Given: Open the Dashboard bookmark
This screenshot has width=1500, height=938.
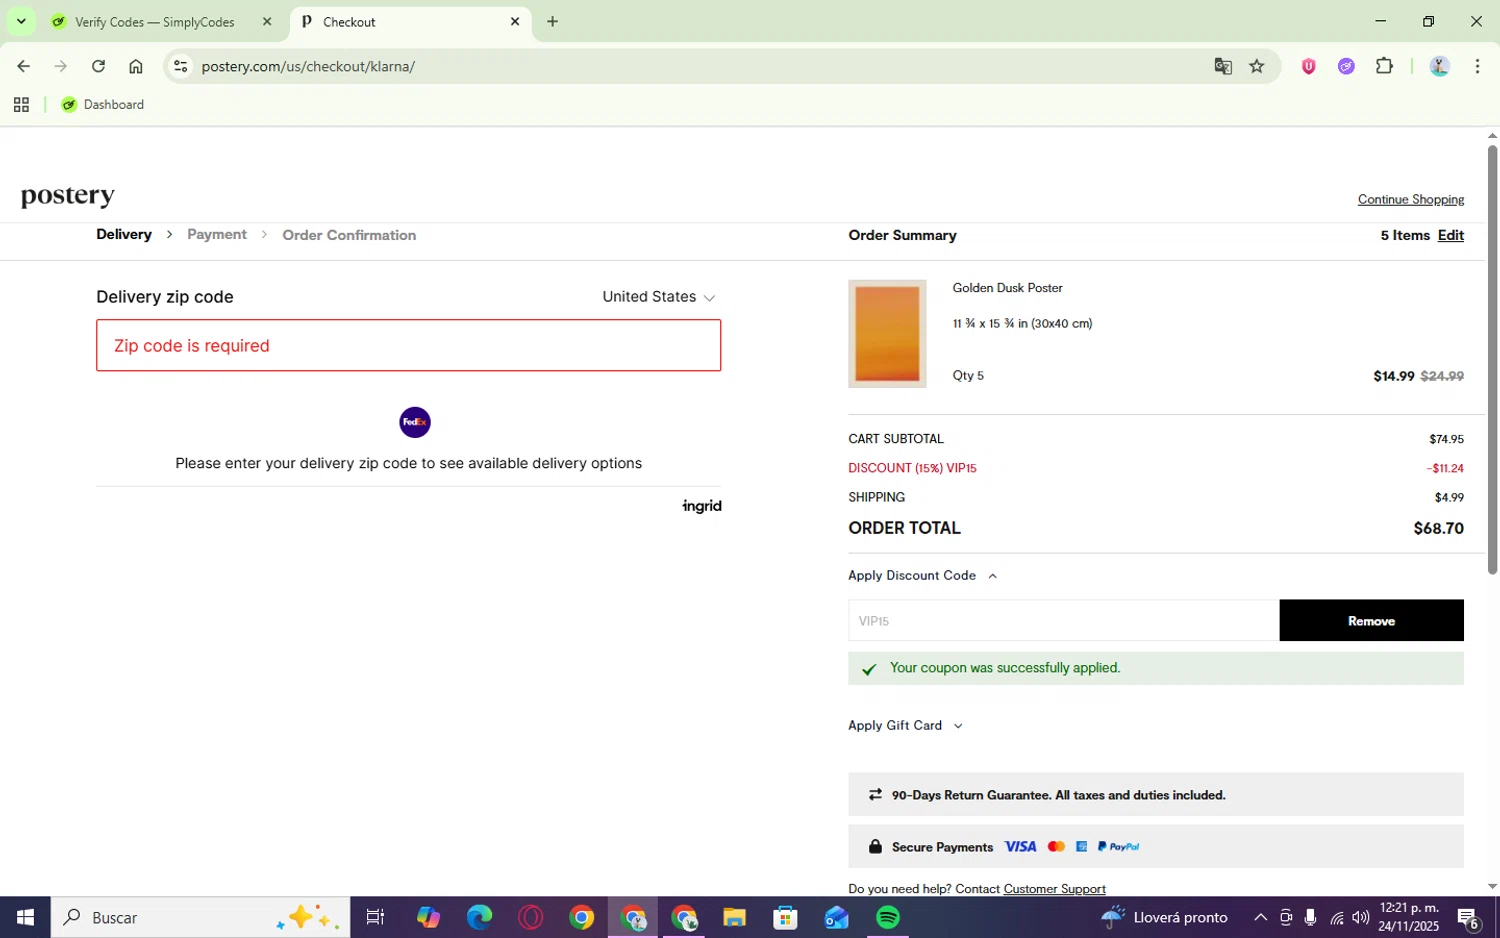Looking at the screenshot, I should (x=103, y=105).
